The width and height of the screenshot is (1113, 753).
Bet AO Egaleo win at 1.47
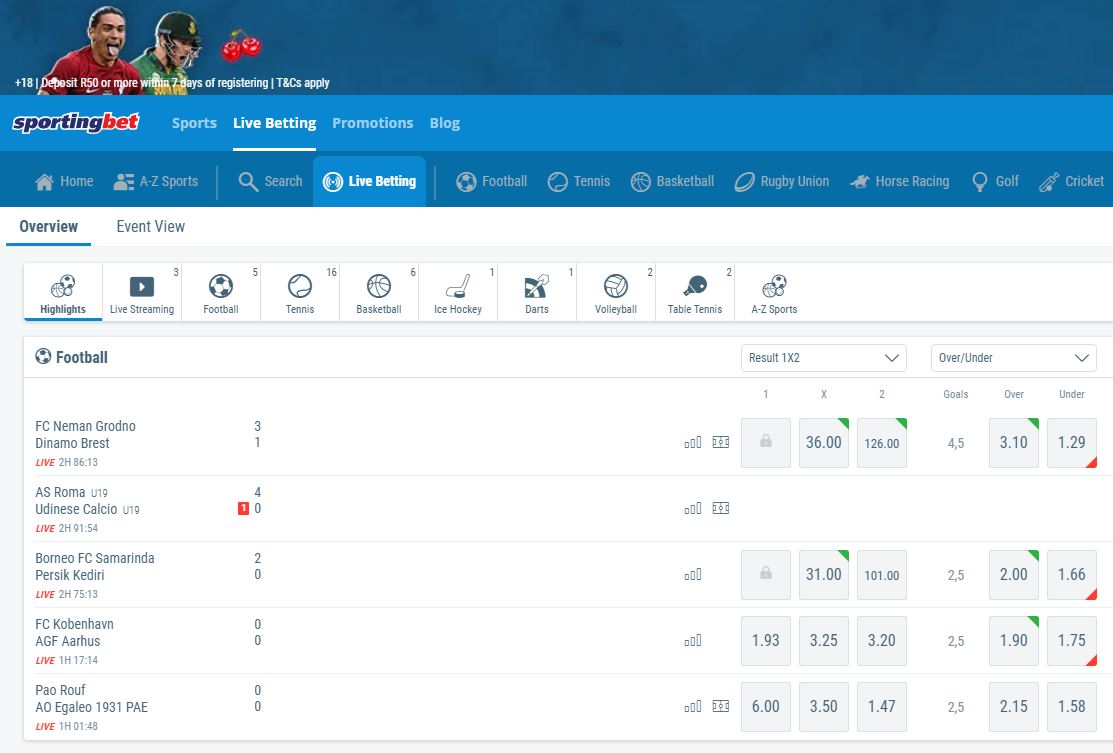tap(882, 707)
